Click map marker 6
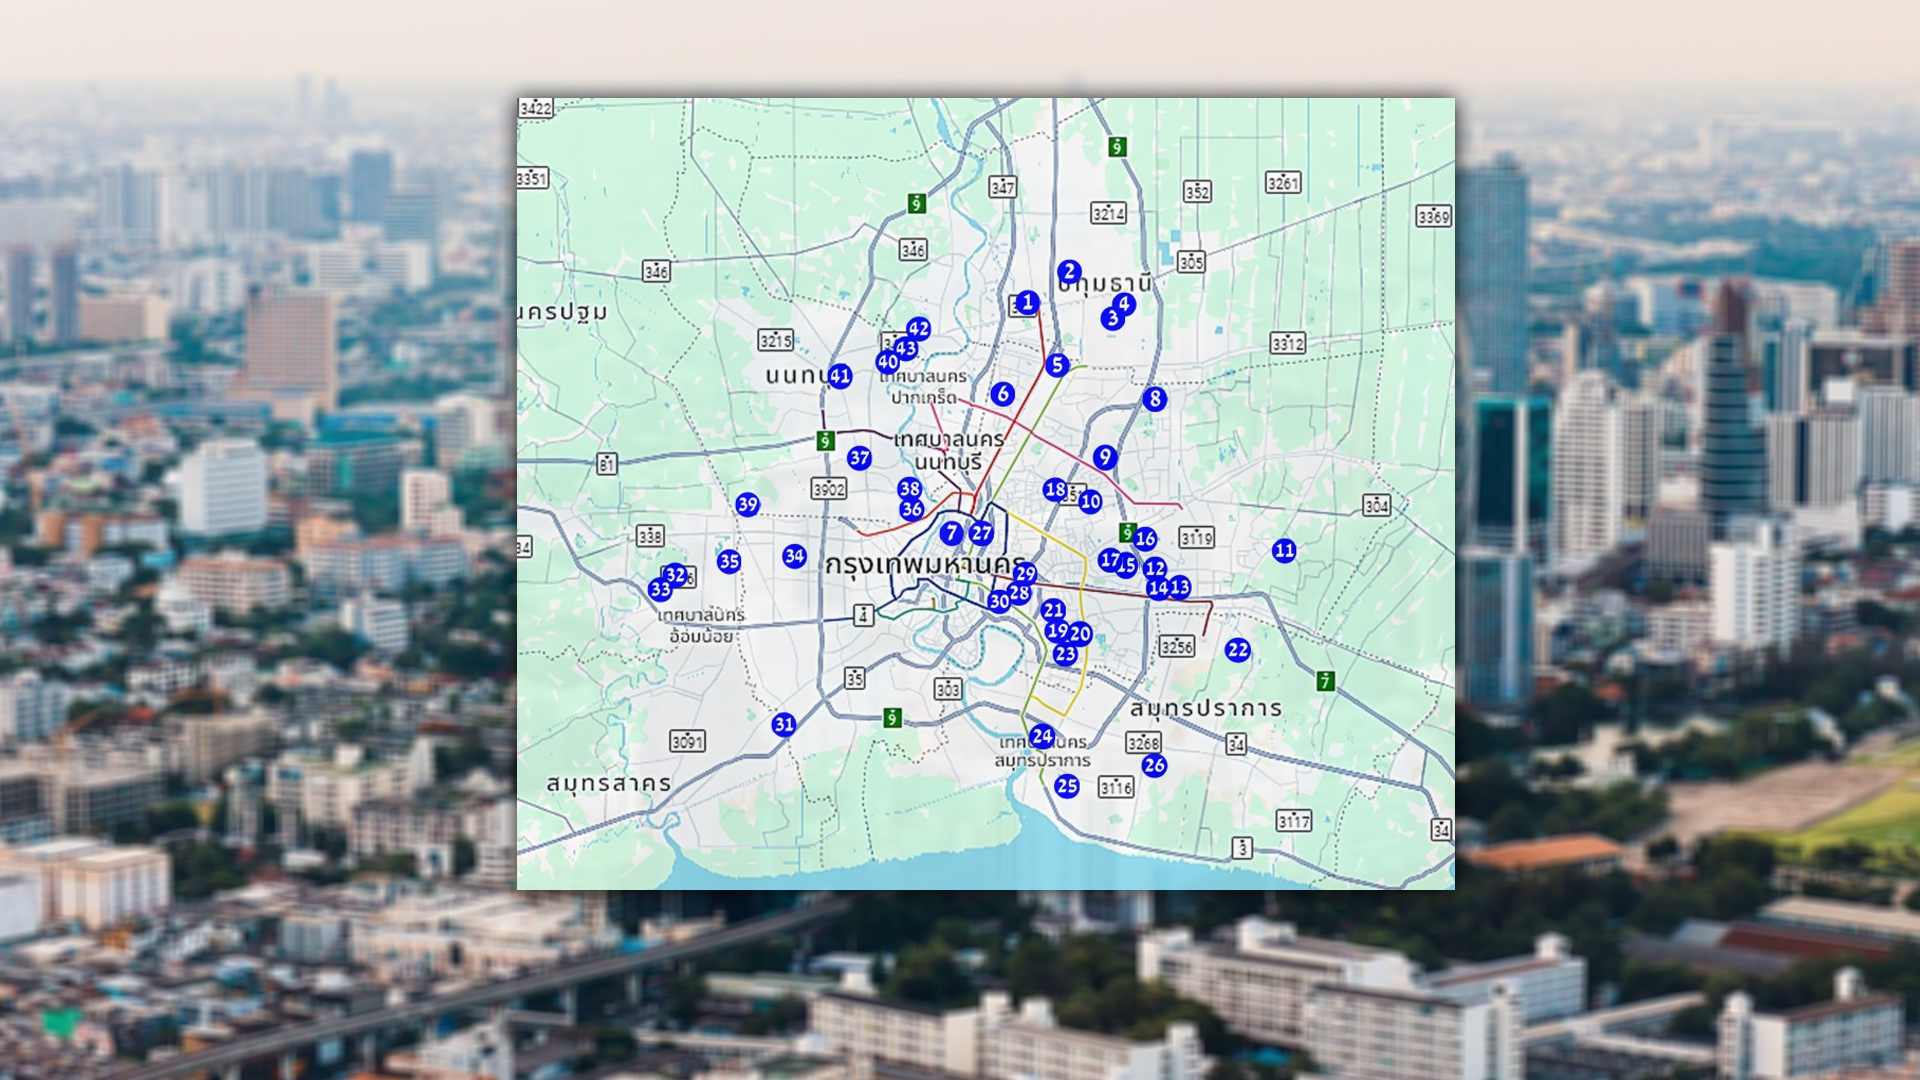 tap(1003, 394)
